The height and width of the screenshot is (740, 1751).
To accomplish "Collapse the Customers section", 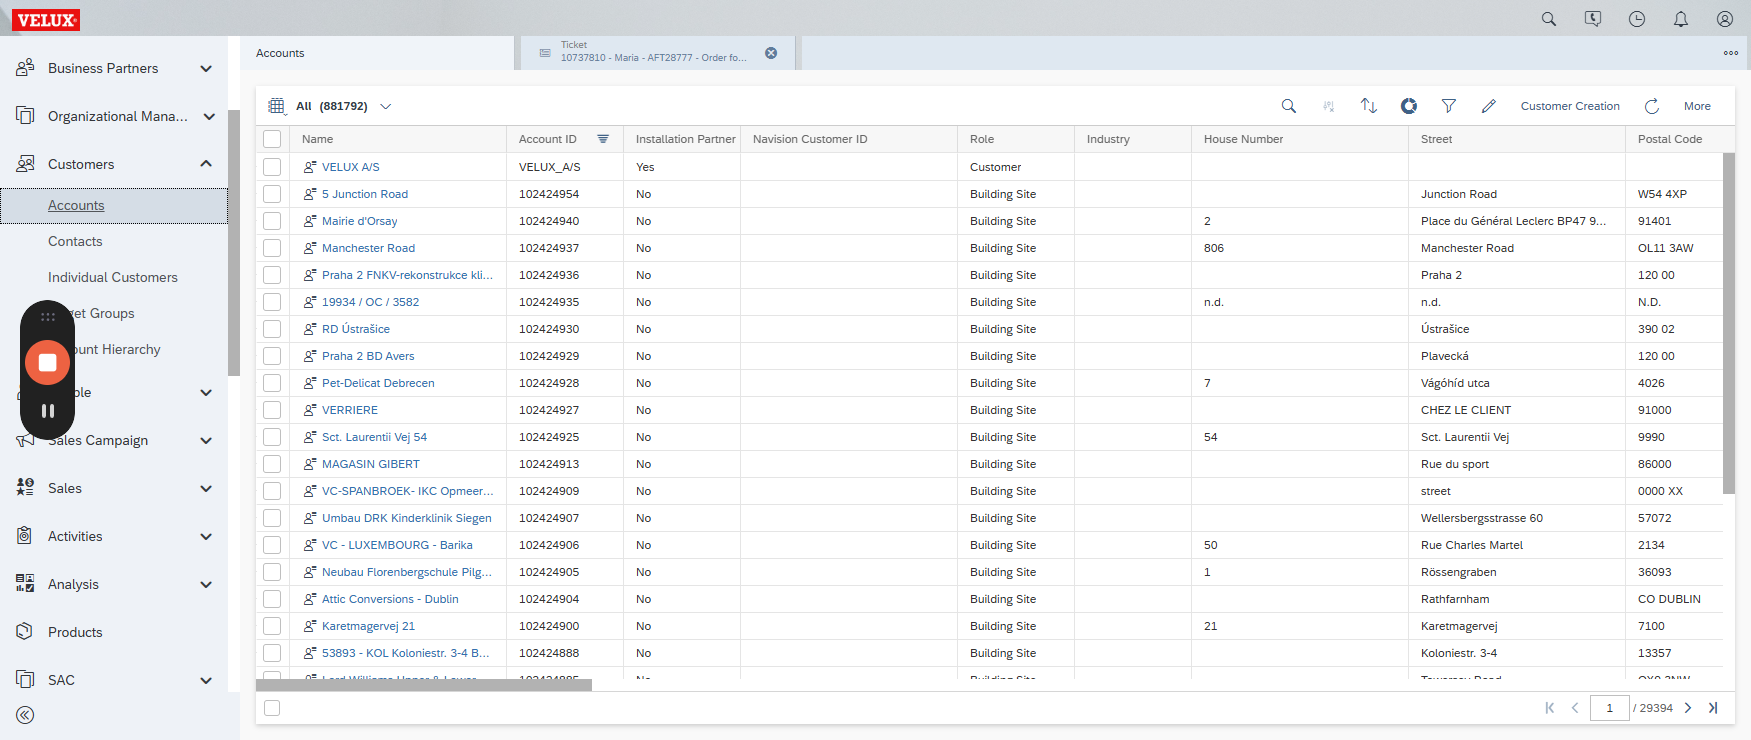I will 205,164.
